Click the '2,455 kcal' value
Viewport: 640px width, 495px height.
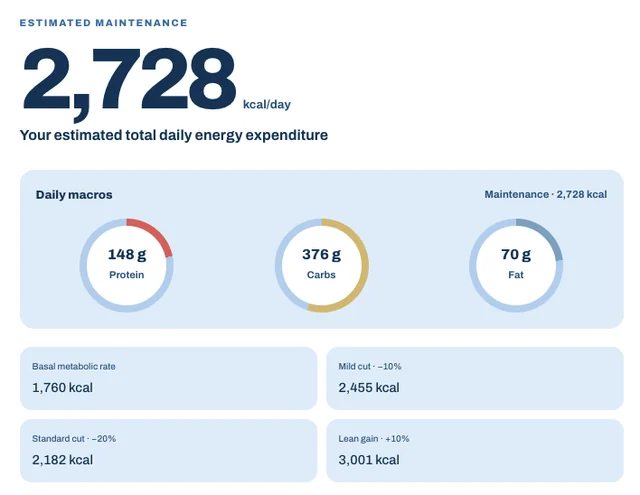[369, 387]
